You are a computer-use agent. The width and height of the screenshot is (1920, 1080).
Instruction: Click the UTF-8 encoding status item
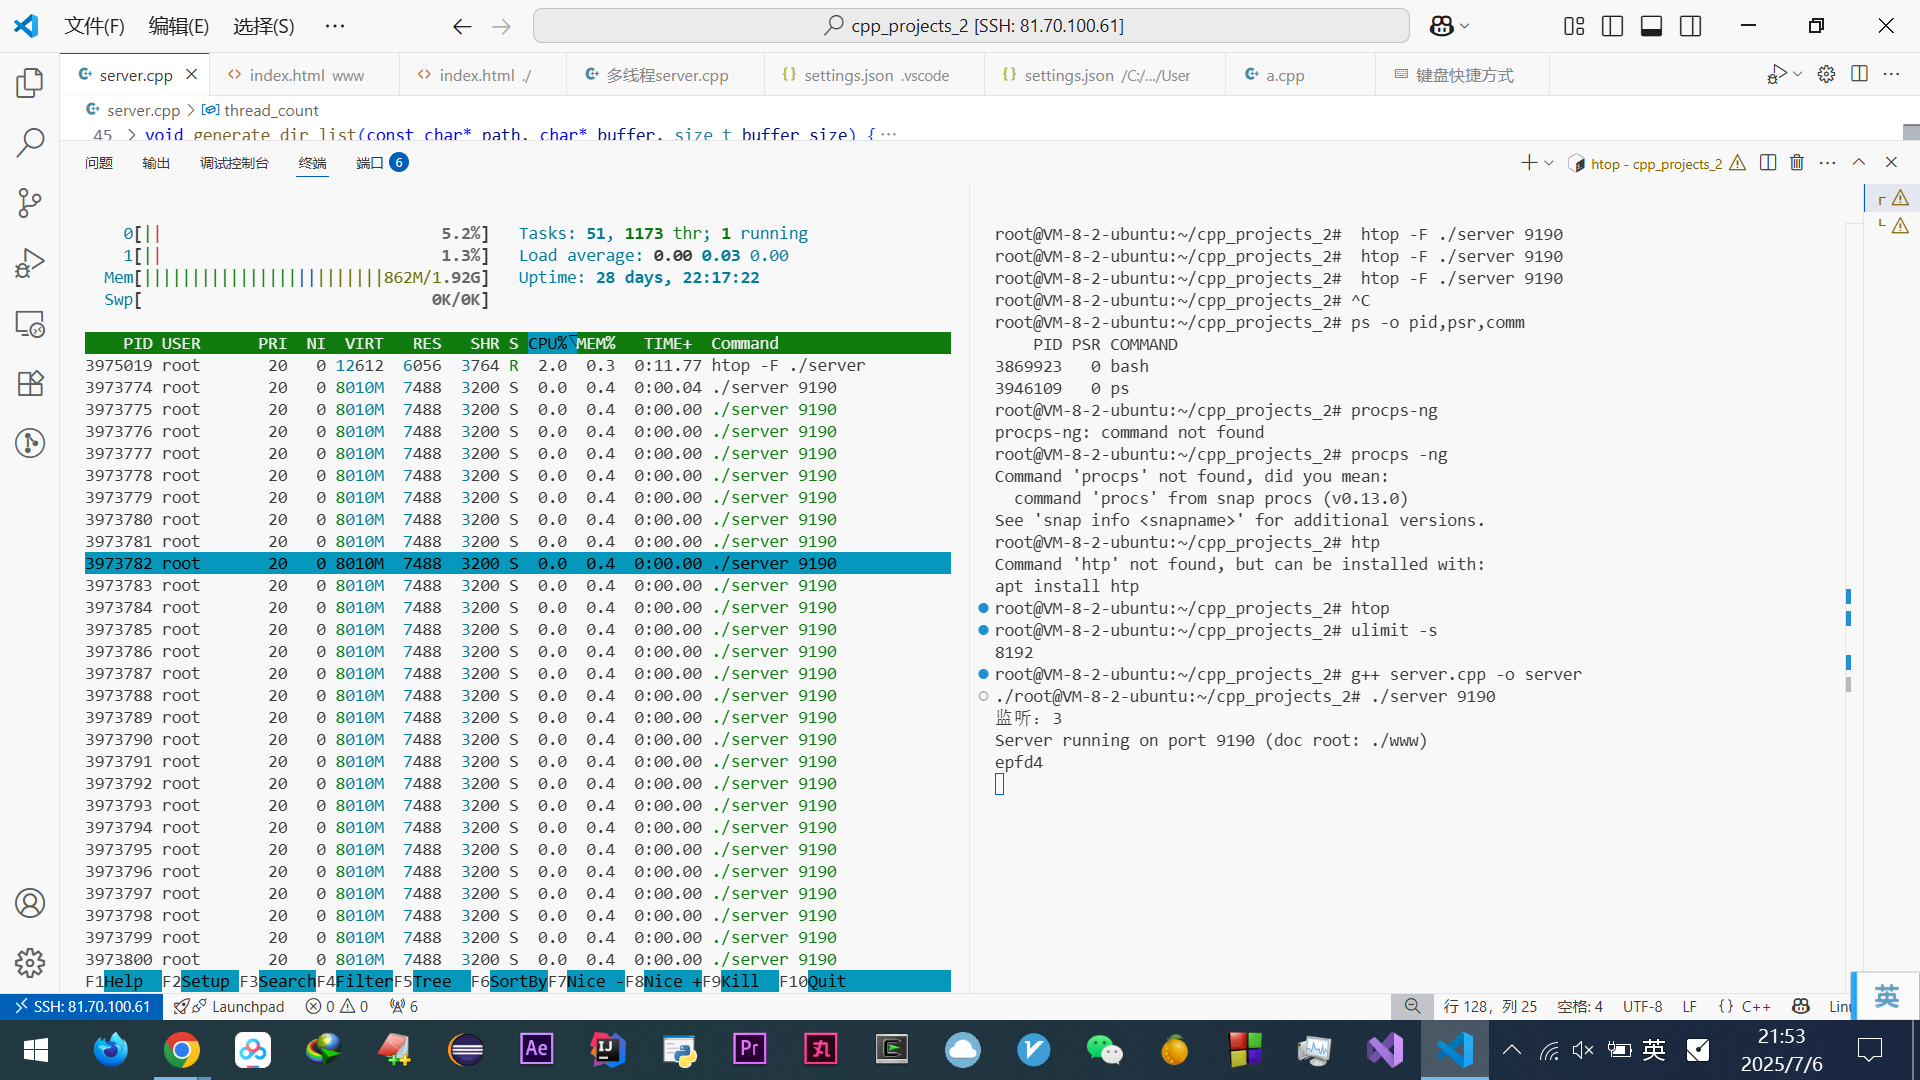pos(1642,1006)
